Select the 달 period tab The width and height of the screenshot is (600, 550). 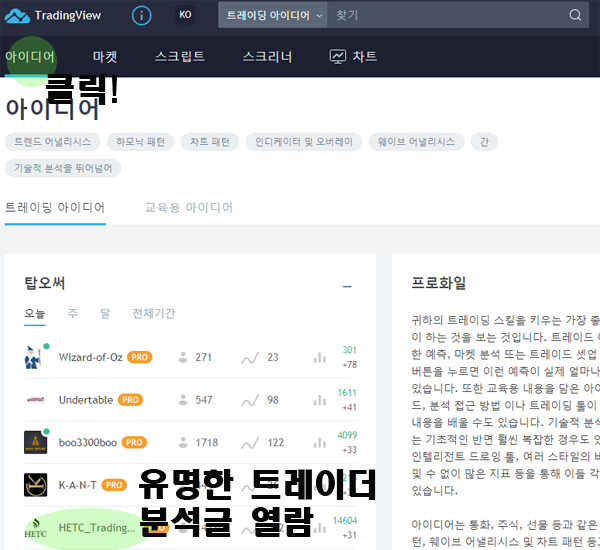(105, 313)
